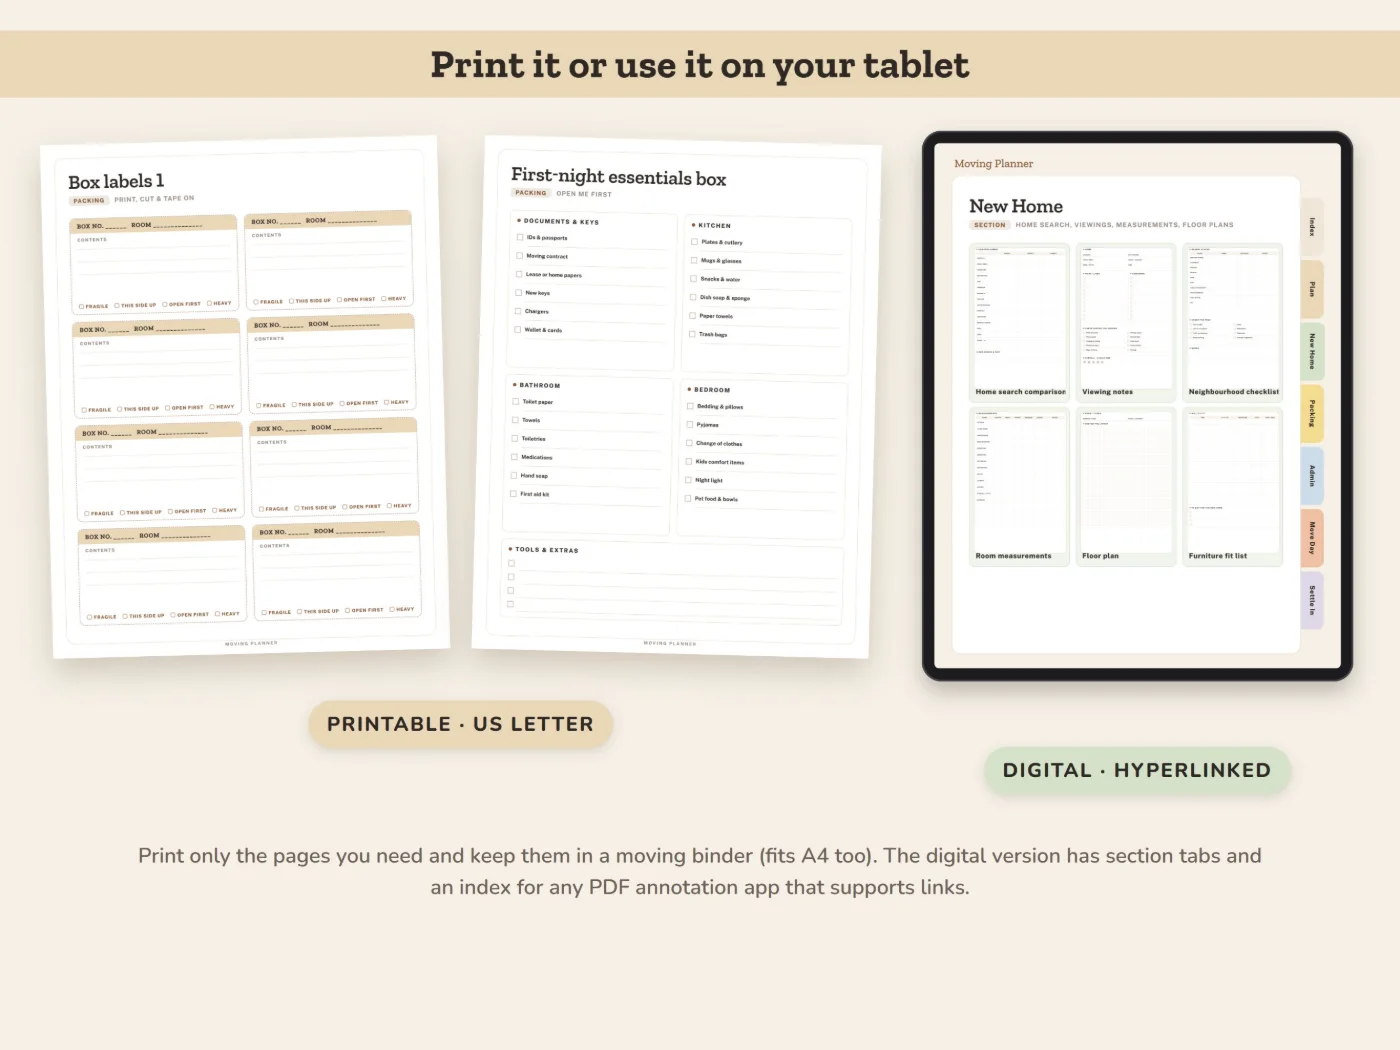Select the Settle In side tab
The image size is (1400, 1050).
coord(1312,600)
